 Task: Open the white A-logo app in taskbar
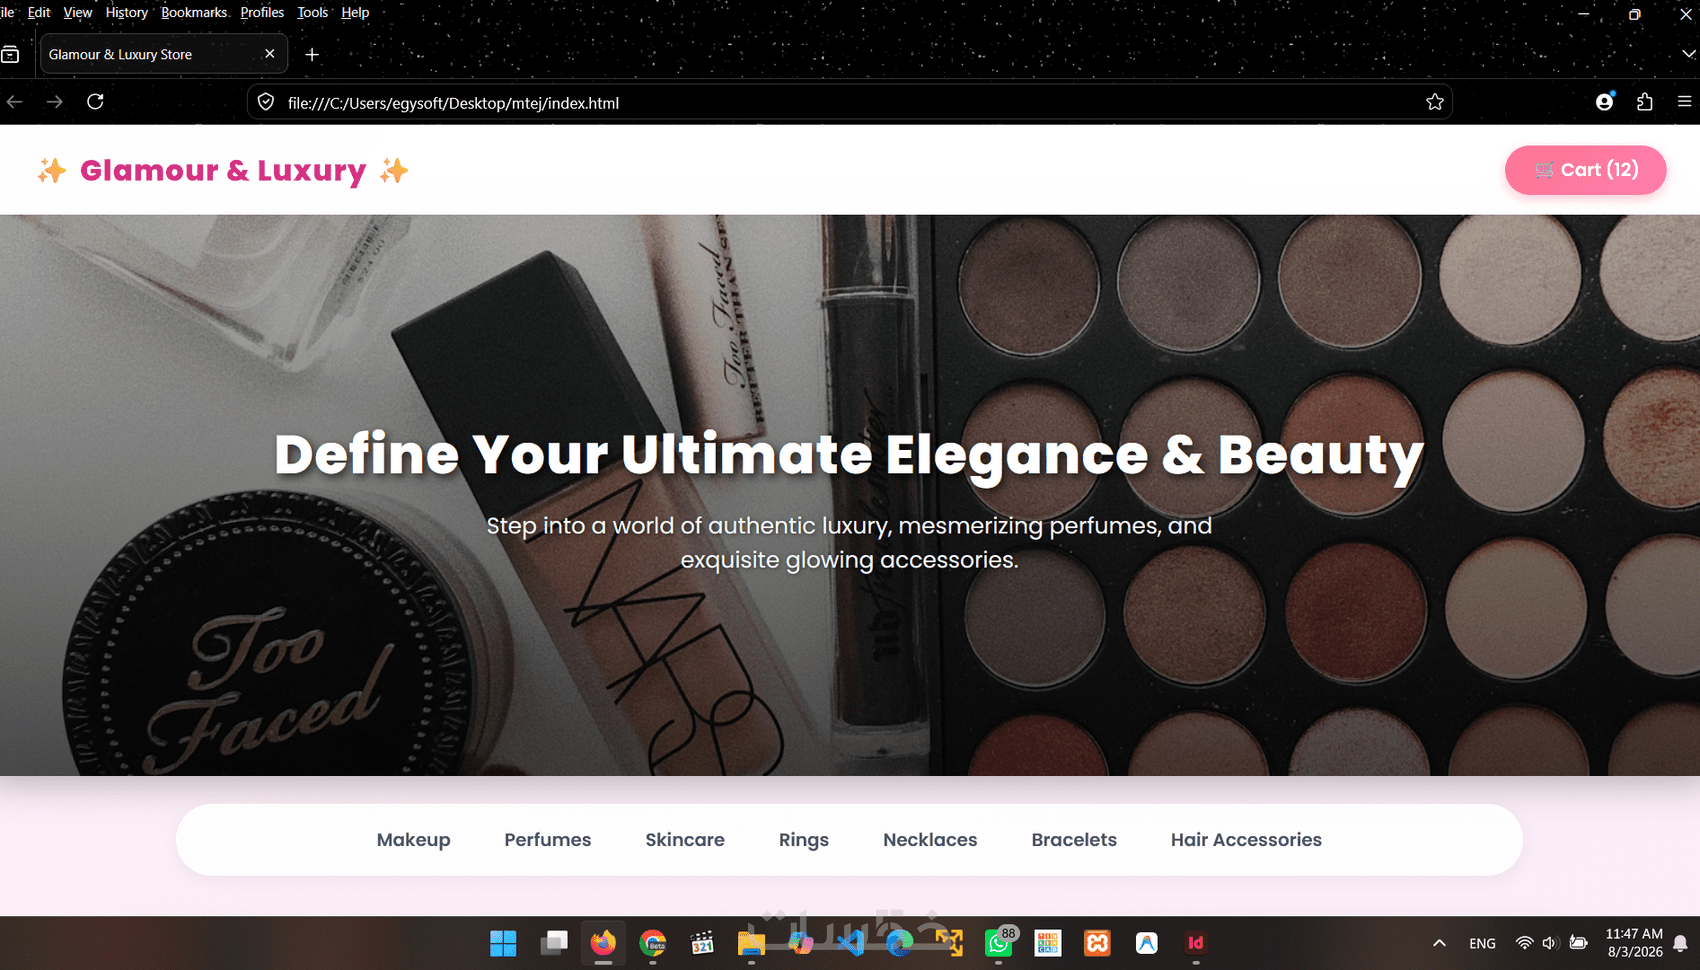1147,943
